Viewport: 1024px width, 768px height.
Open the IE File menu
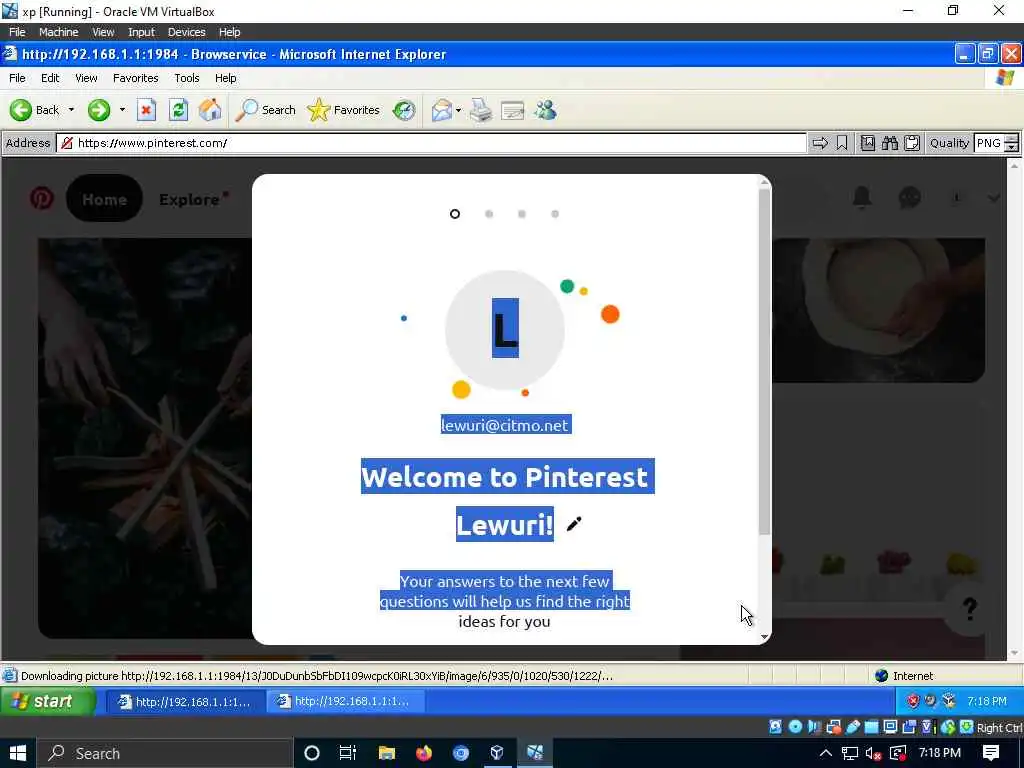coord(18,78)
